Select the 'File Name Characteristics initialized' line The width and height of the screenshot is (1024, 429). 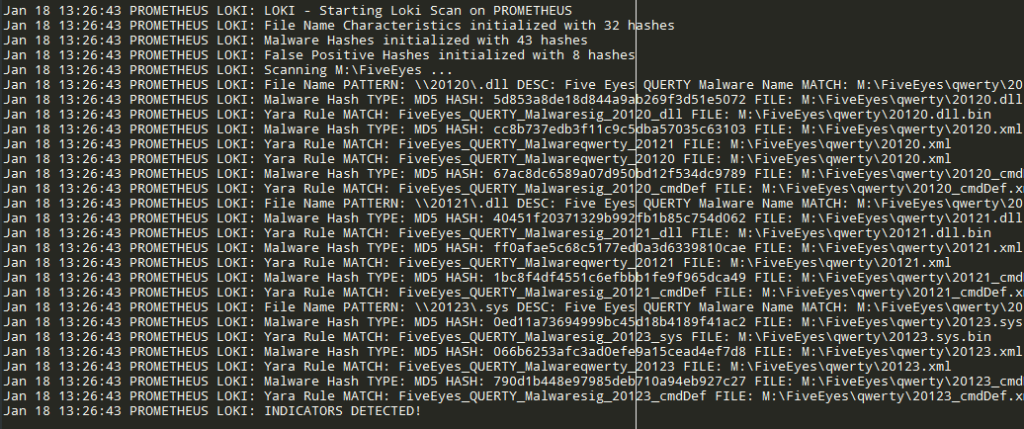pyautogui.click(x=338, y=25)
